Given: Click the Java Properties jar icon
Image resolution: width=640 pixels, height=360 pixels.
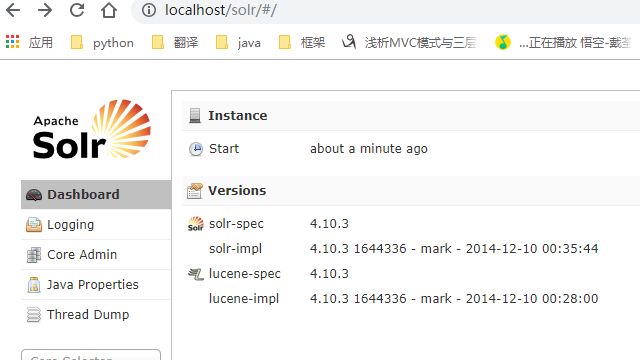Looking at the screenshot, I should [x=34, y=285].
